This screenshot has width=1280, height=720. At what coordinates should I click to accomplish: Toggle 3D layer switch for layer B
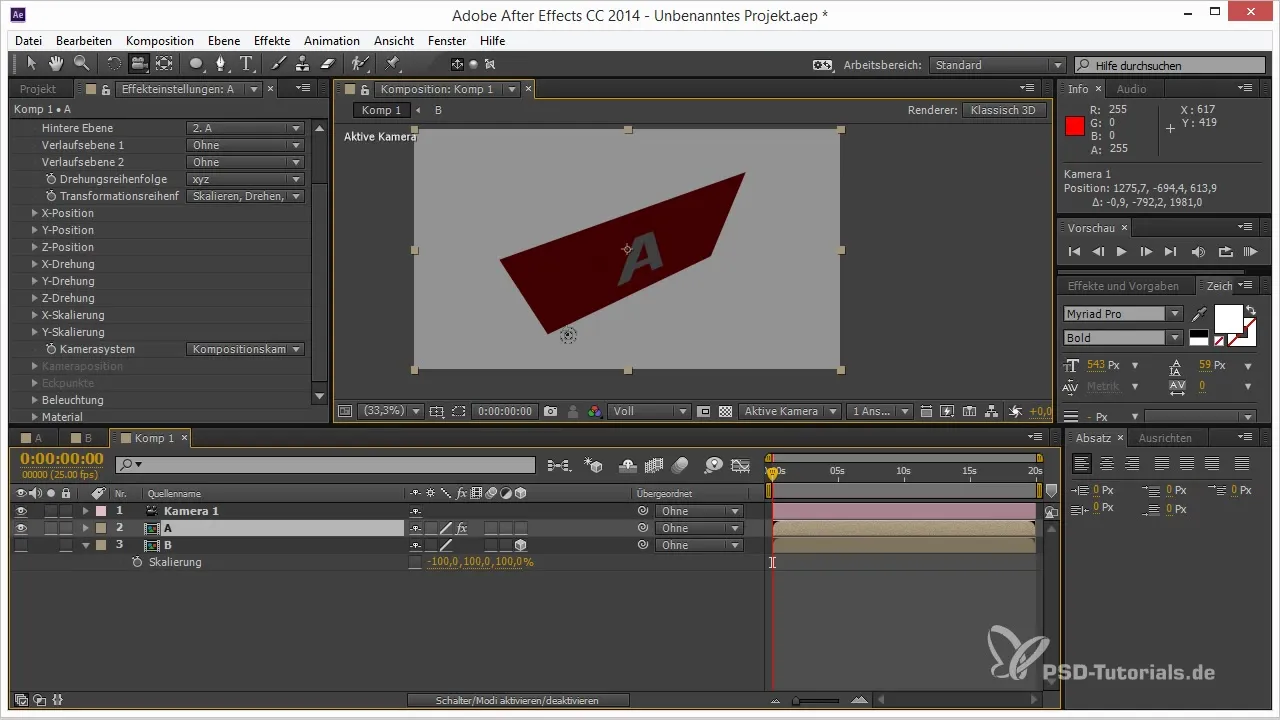(520, 545)
